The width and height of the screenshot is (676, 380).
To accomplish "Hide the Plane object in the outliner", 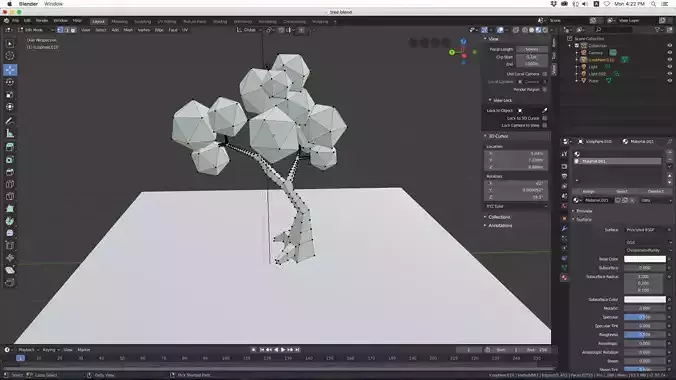I will pos(670,81).
